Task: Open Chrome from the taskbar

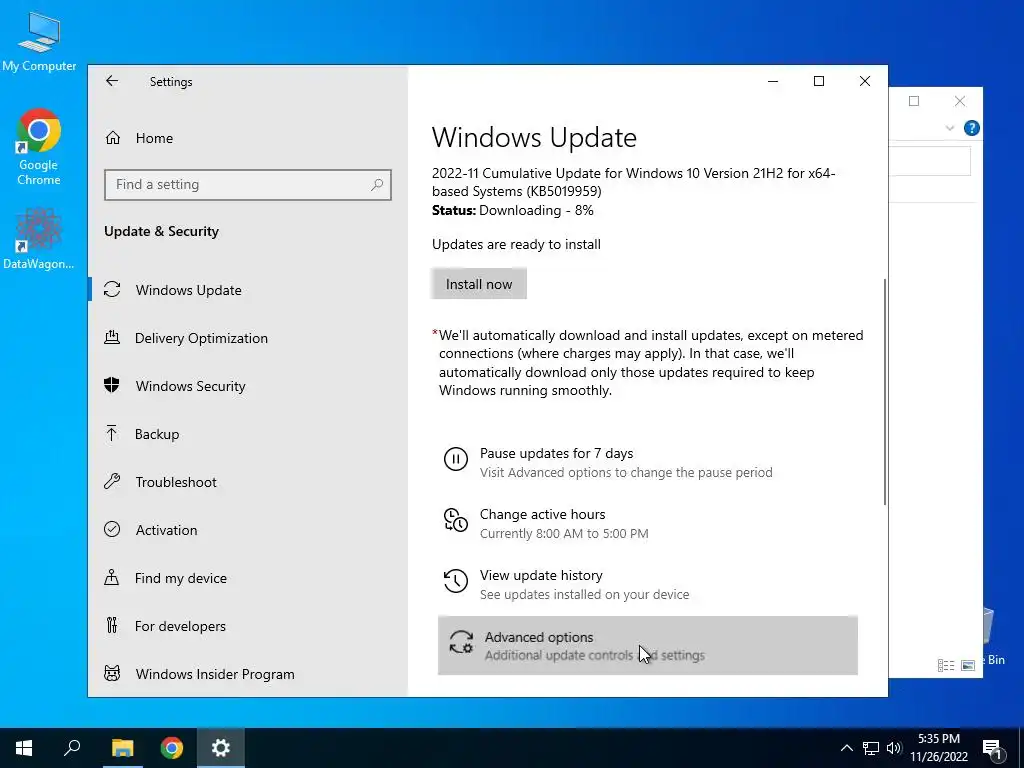Action: click(172, 748)
